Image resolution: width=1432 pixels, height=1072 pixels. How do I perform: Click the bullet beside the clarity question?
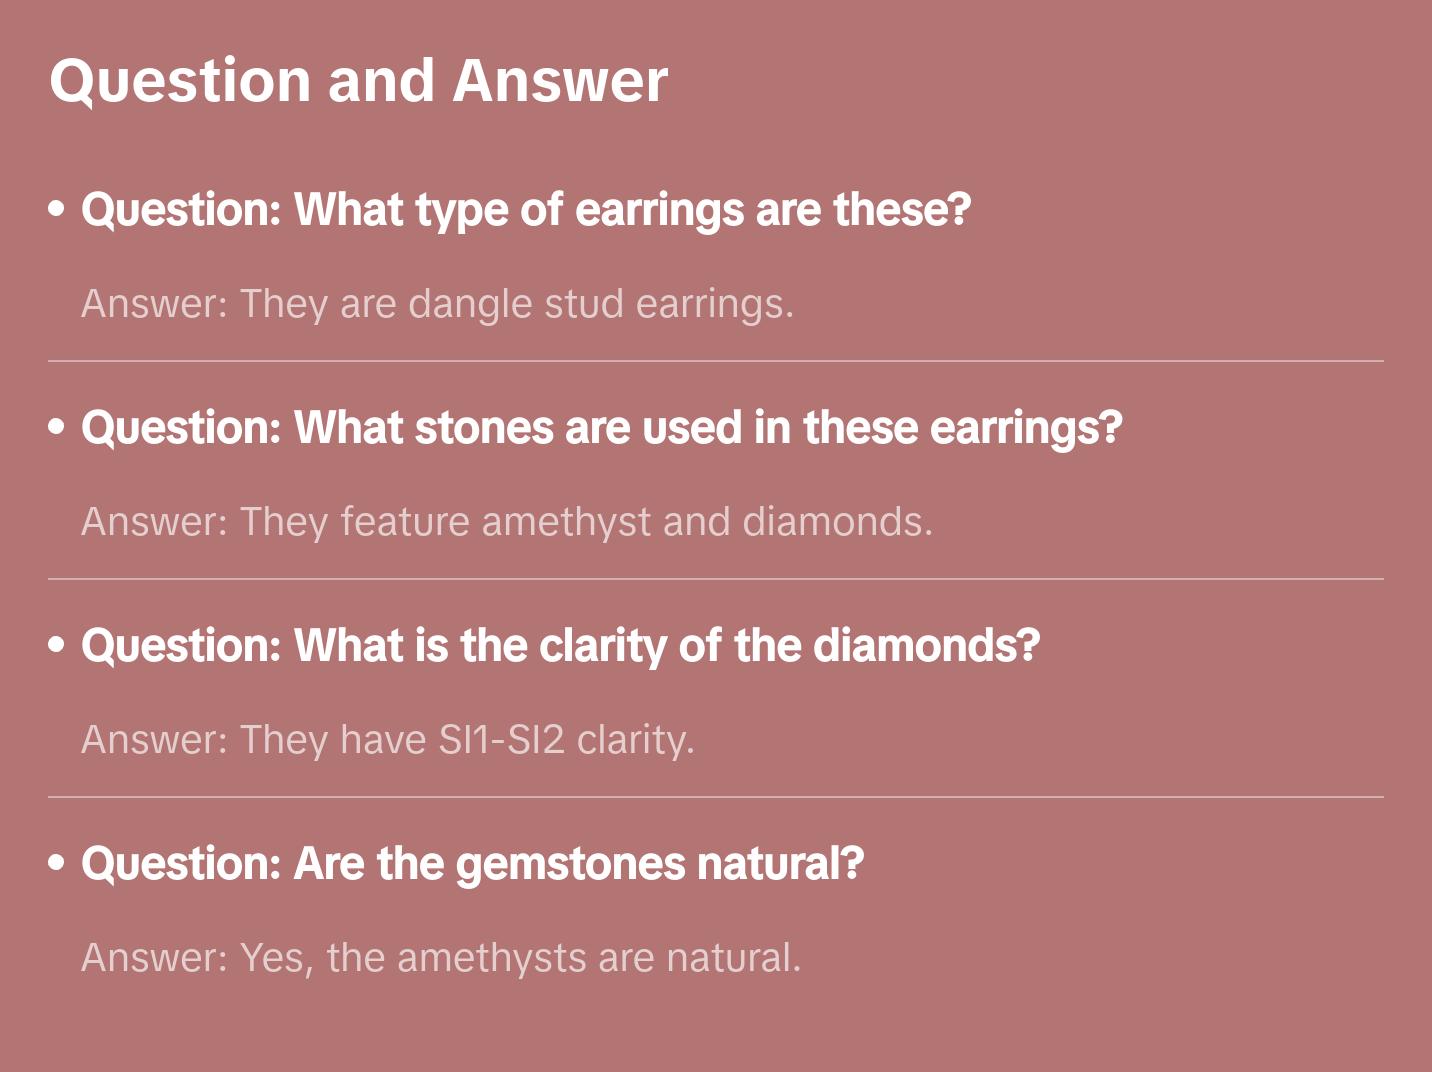click(x=57, y=645)
